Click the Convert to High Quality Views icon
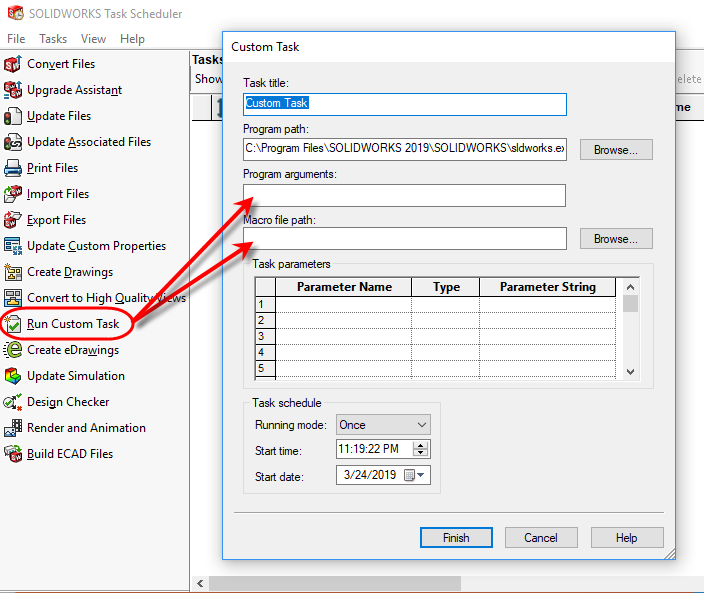Screen dimensions: 704x593 pyautogui.click(x=13, y=298)
